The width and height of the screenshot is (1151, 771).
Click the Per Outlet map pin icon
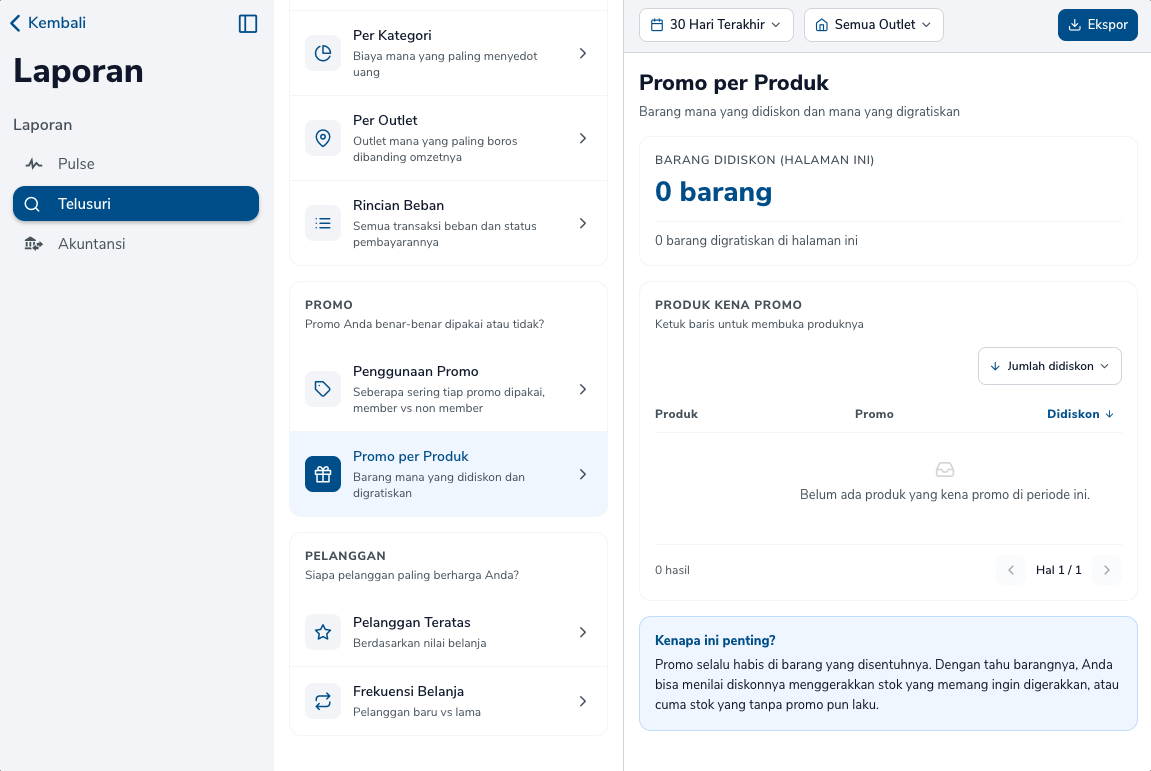323,138
